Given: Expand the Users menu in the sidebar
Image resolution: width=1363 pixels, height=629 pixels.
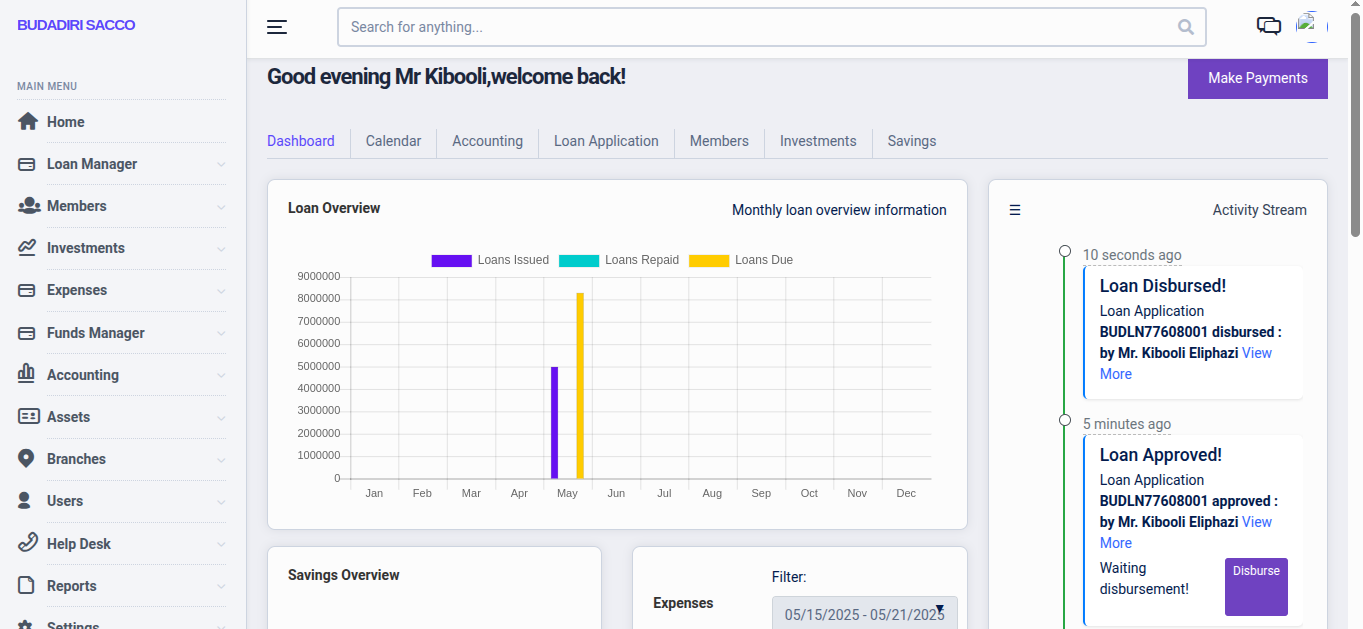Looking at the screenshot, I should click(x=66, y=500).
